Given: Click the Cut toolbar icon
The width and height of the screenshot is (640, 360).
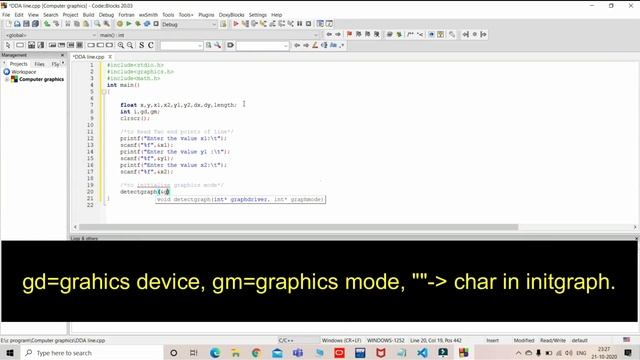Looking at the screenshot, I should (x=68, y=24).
